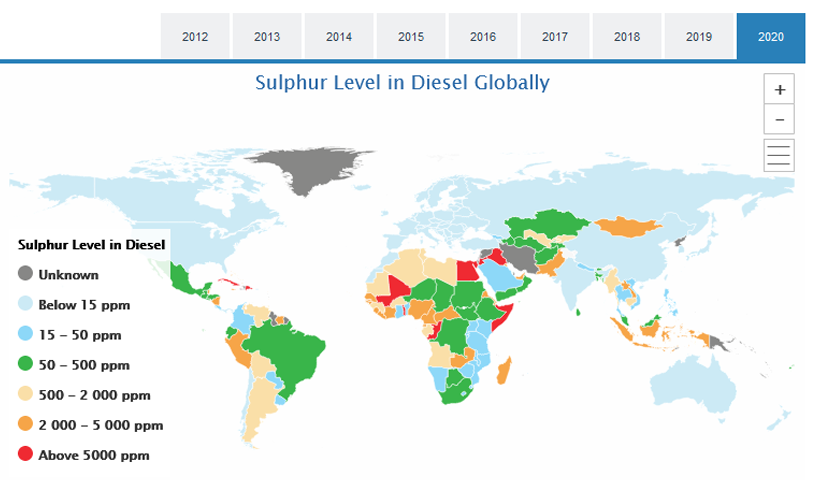Click the '2 000 – 5 000 ppm' legend label
820x480 pixels.
(101, 426)
